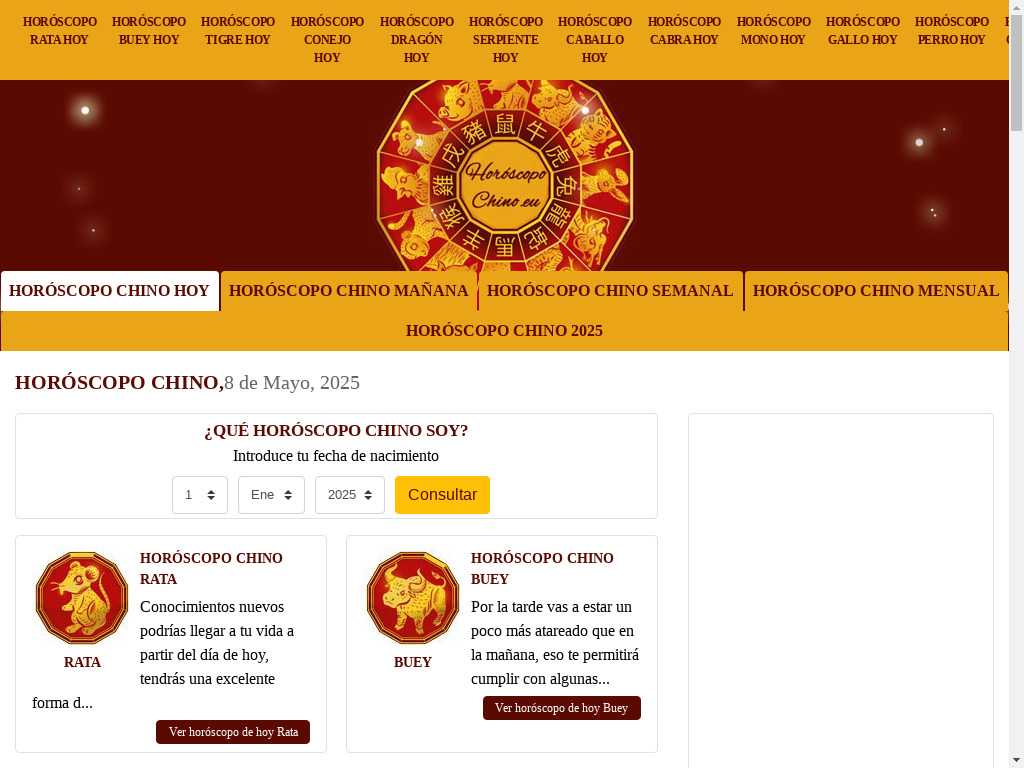1024x768 pixels.
Task: Click Ver horóscopo de hoy Buey button
Action: tap(562, 708)
